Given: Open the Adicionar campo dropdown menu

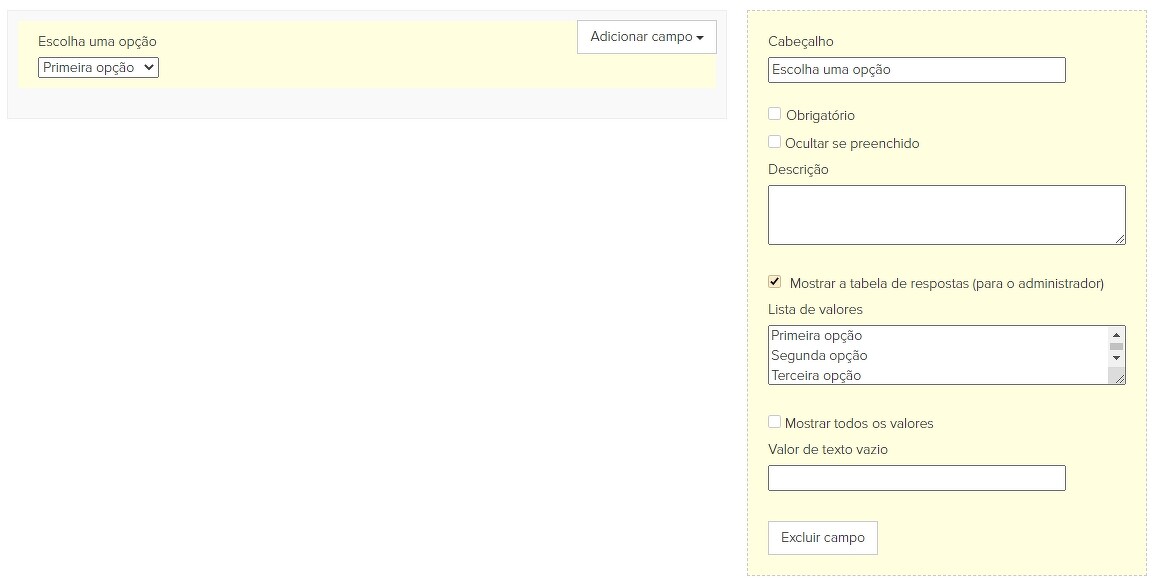Looking at the screenshot, I should (x=646, y=37).
